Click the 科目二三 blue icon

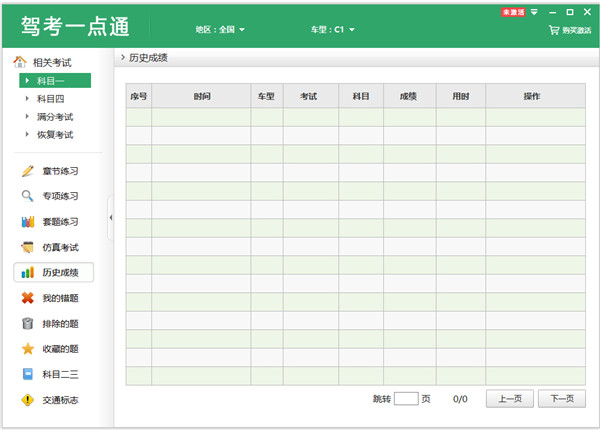point(28,374)
